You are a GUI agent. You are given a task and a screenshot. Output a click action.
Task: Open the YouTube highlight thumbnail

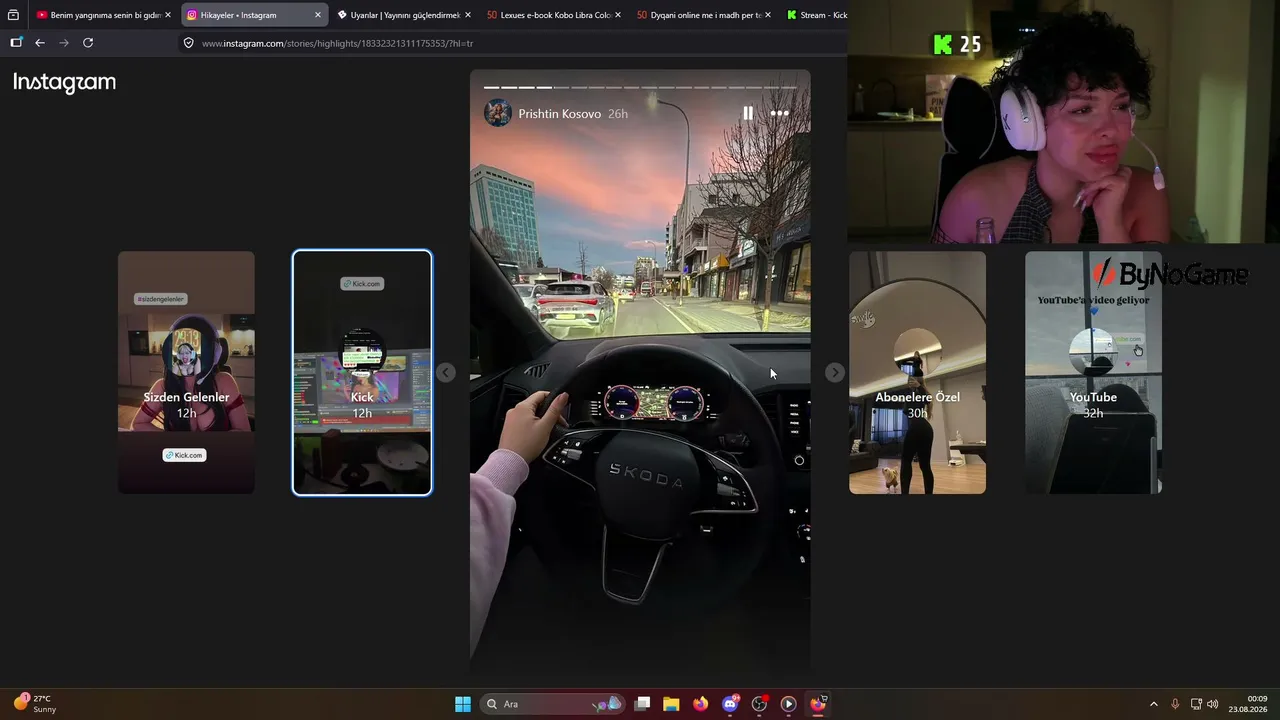(x=1093, y=372)
